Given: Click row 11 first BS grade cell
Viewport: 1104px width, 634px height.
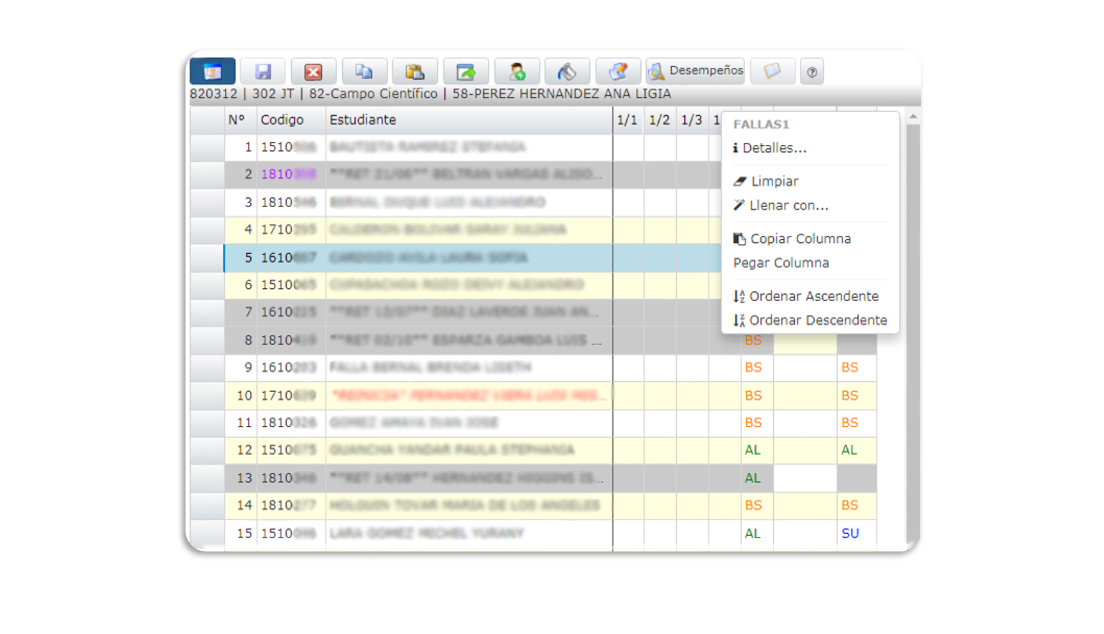Looking at the screenshot, I should click(x=757, y=423).
